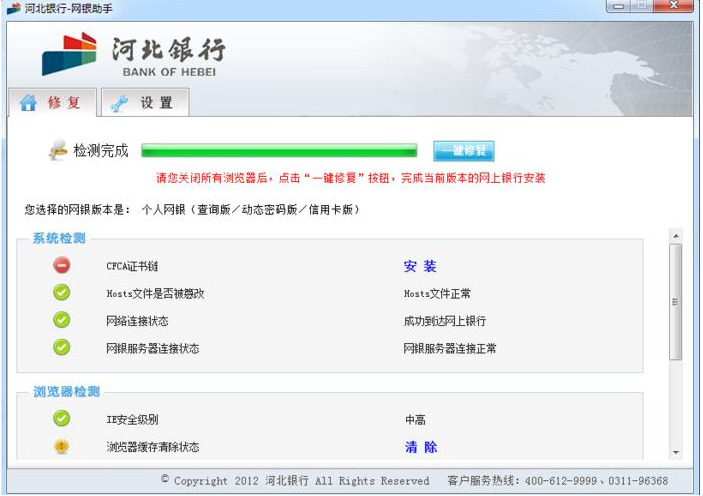Close the 网银助手 window

tap(673, 6)
